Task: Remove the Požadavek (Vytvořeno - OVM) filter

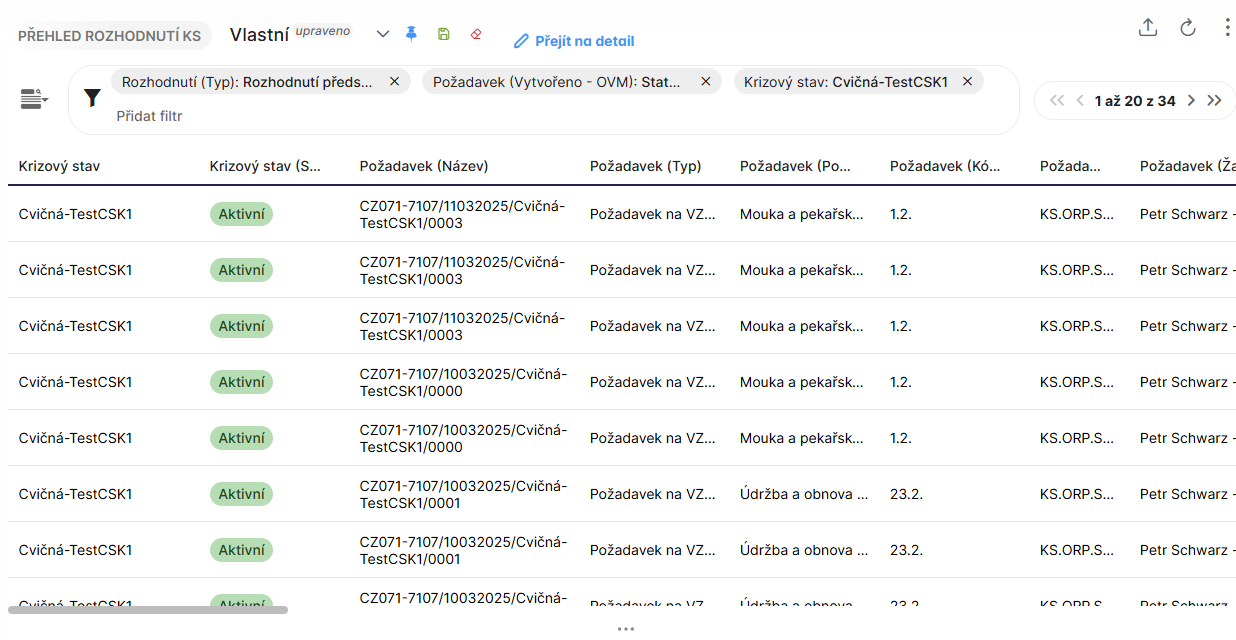Action: (x=705, y=82)
